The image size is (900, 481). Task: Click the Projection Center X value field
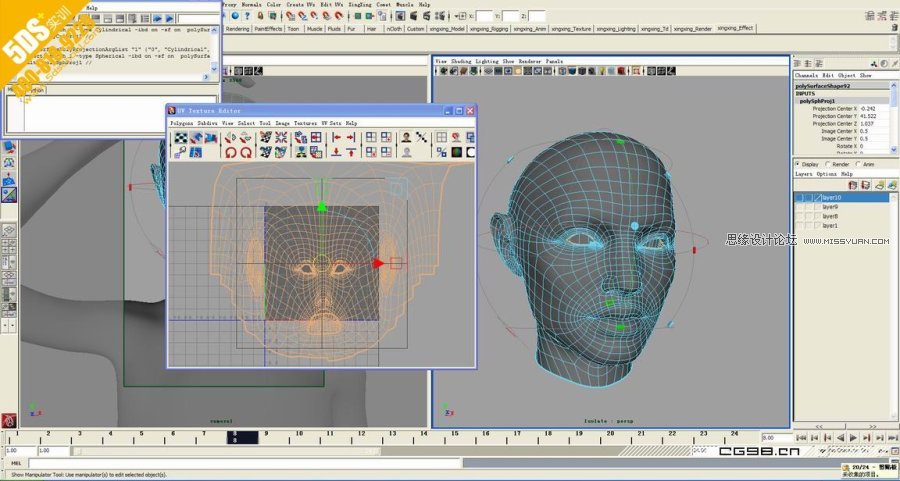coord(868,108)
